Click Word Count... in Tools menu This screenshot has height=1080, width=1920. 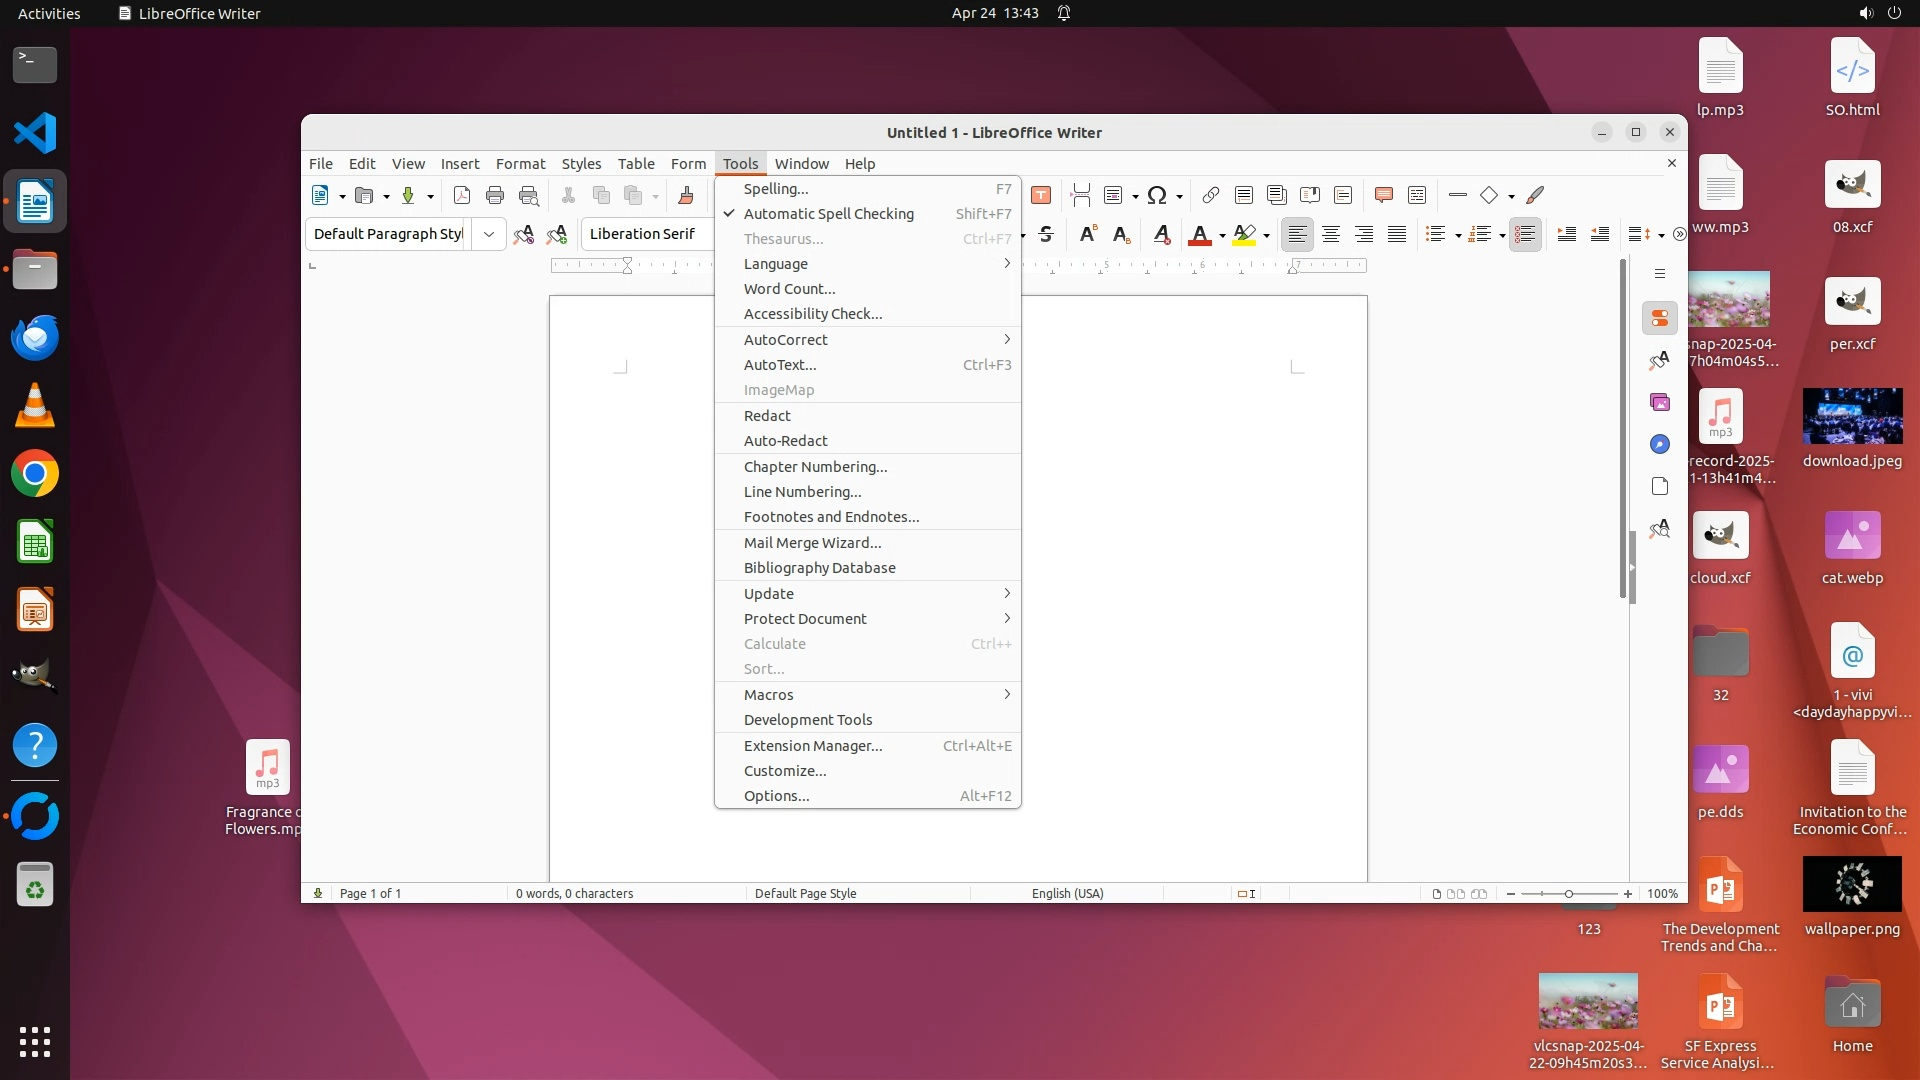[789, 289]
